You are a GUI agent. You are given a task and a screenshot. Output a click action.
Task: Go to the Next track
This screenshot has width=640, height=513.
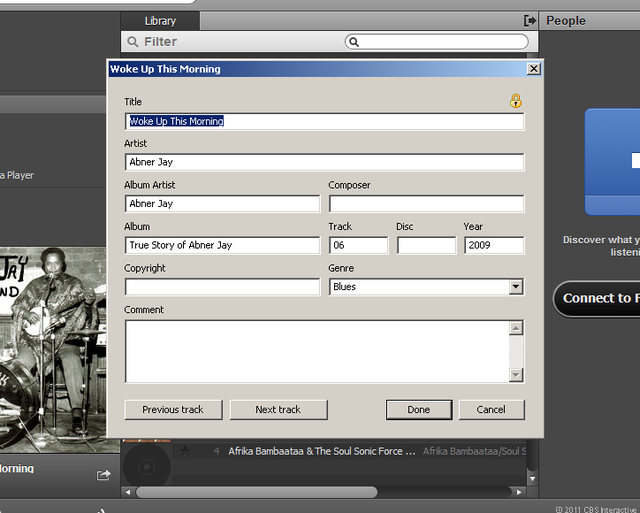278,409
